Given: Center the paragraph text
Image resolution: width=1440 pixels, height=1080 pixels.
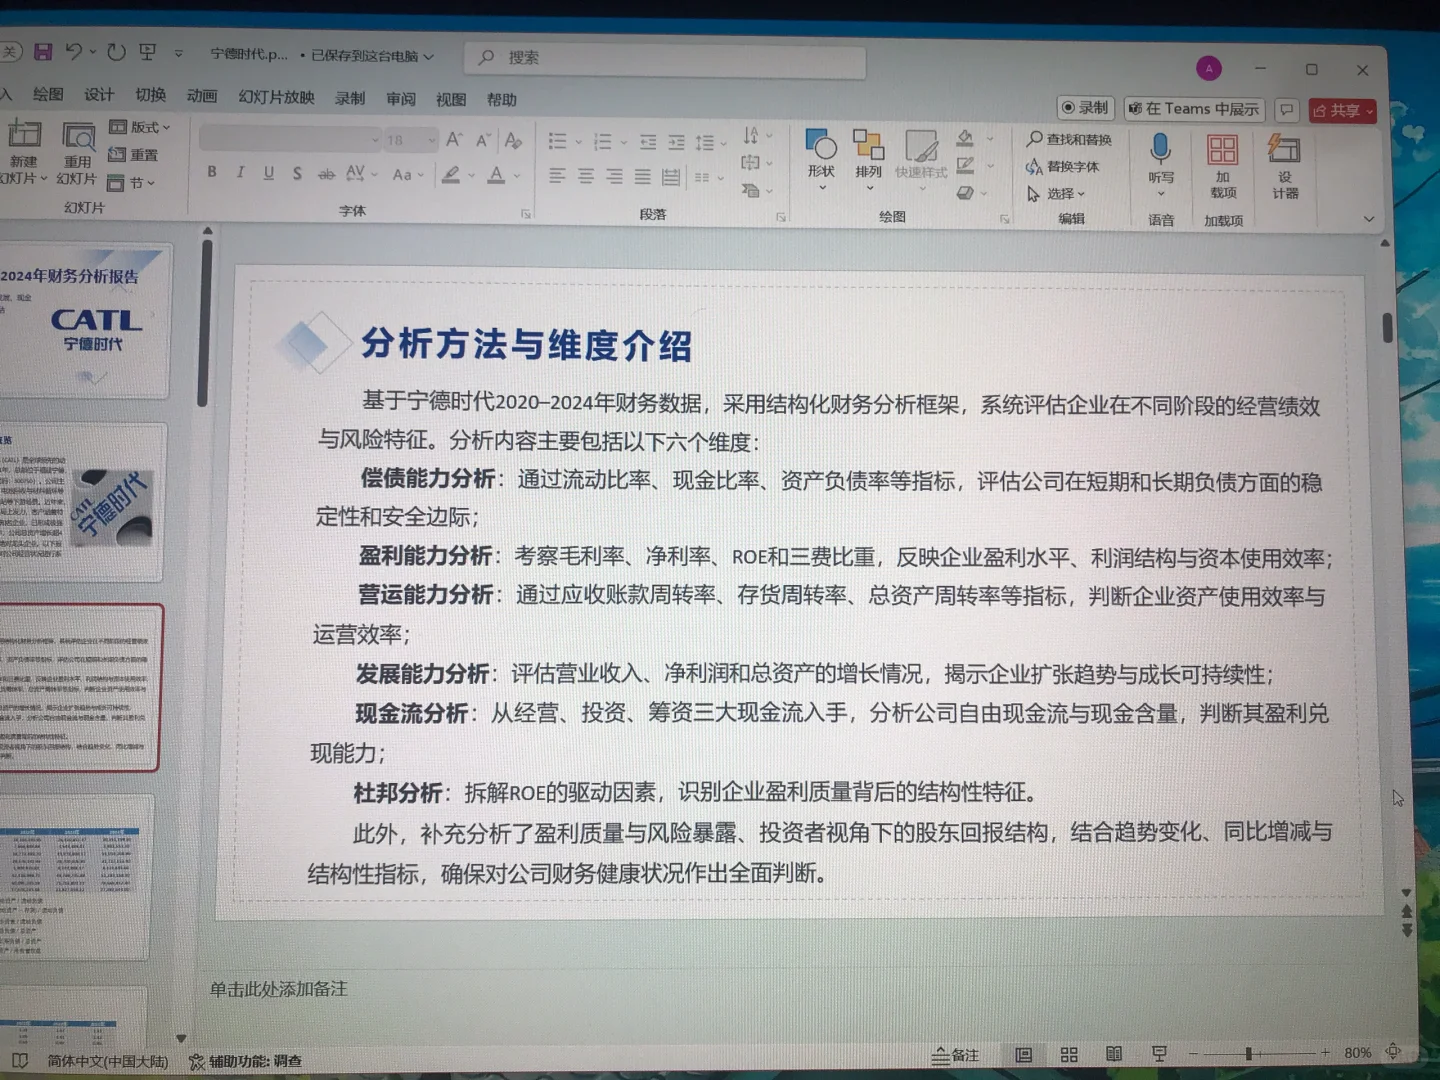Looking at the screenshot, I should point(586,176).
